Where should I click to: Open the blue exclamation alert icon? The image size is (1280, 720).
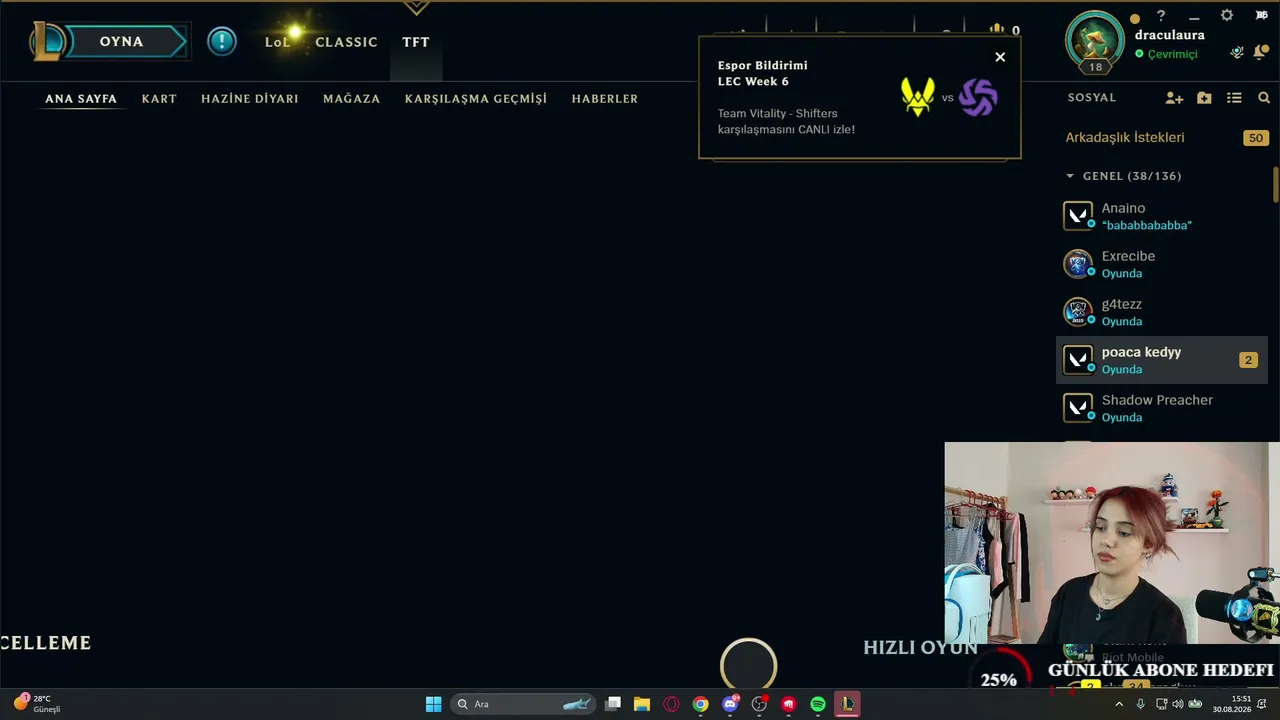[x=222, y=41]
